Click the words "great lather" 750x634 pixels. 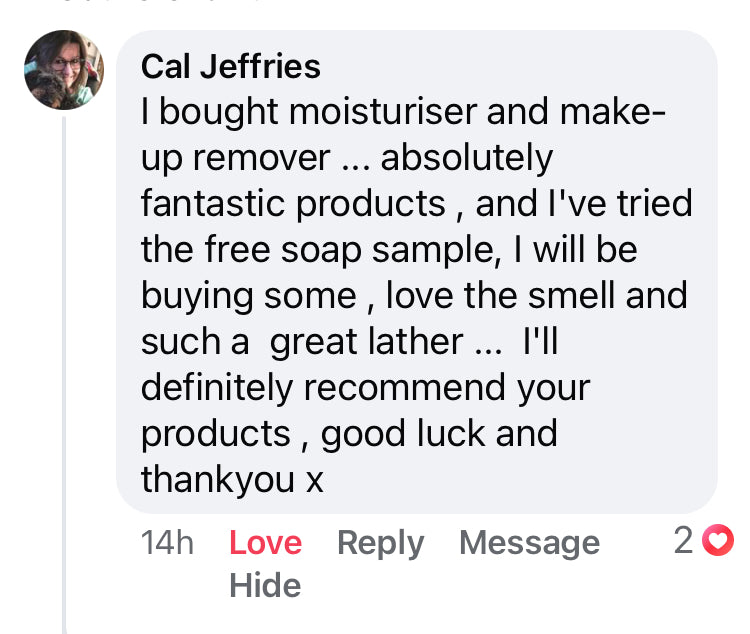(366, 342)
